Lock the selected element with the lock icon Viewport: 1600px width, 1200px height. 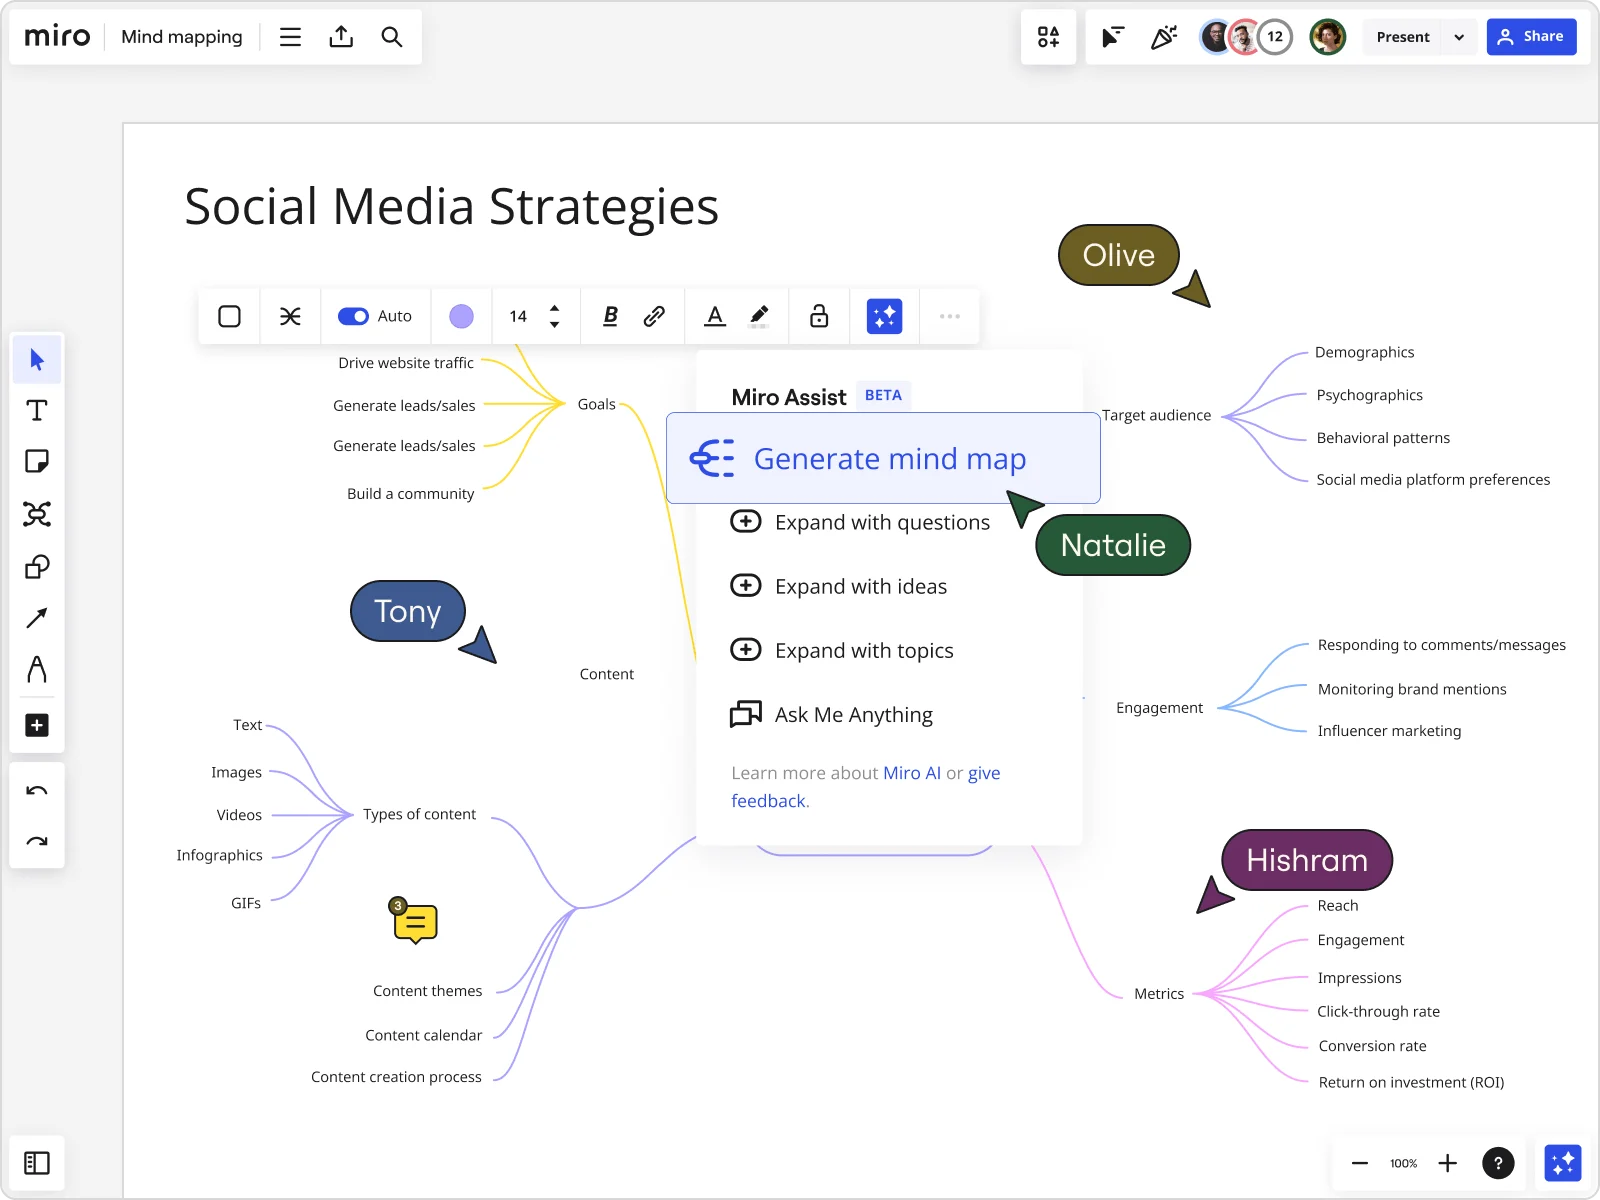pyautogui.click(x=818, y=316)
